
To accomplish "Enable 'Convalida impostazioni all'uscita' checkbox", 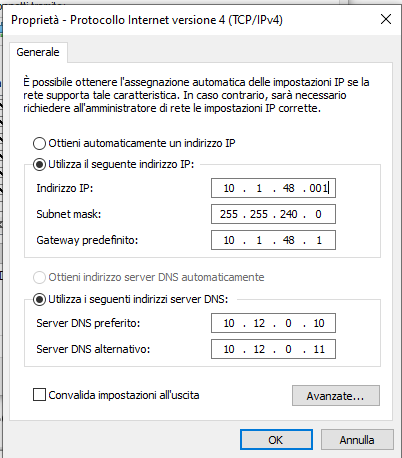I will 39,395.
